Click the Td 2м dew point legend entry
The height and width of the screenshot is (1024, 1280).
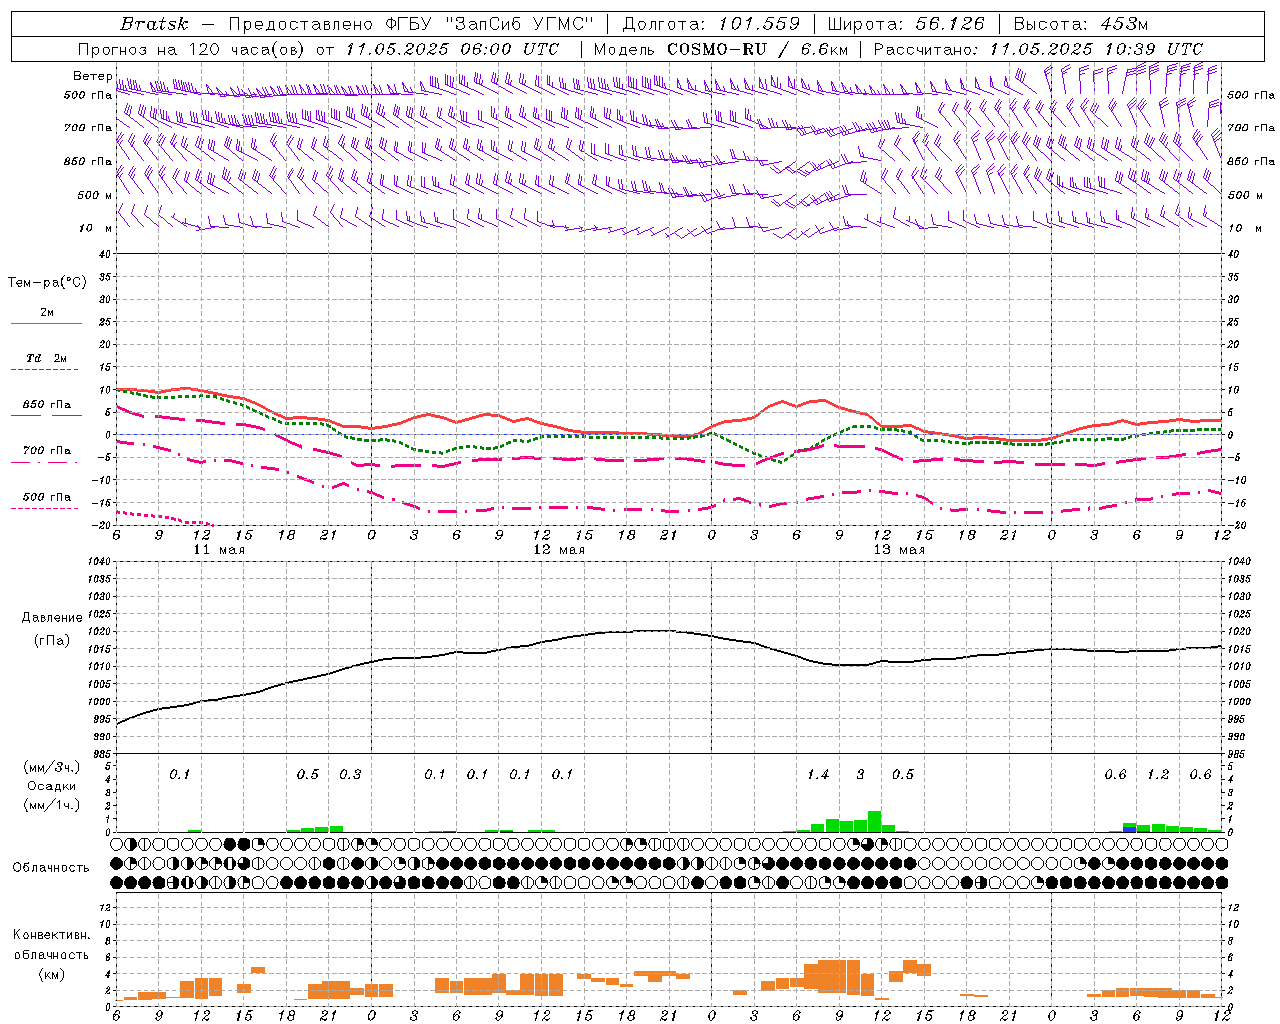coord(47,358)
